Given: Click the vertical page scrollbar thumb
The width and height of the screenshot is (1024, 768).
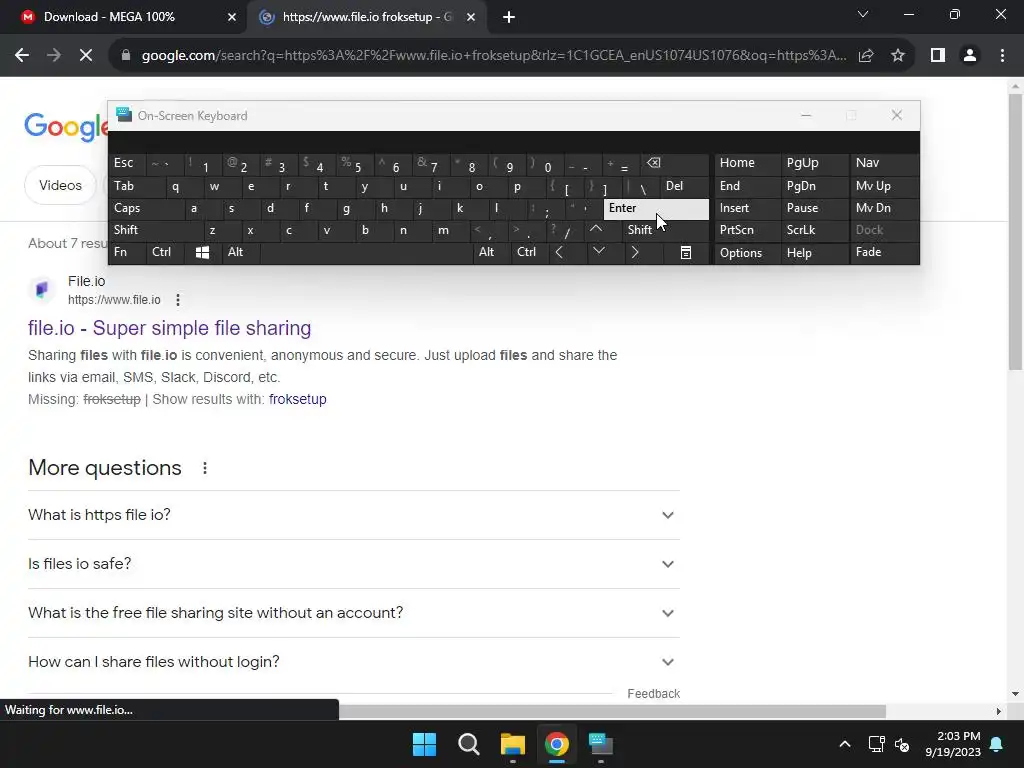Looking at the screenshot, I should point(1015,232).
